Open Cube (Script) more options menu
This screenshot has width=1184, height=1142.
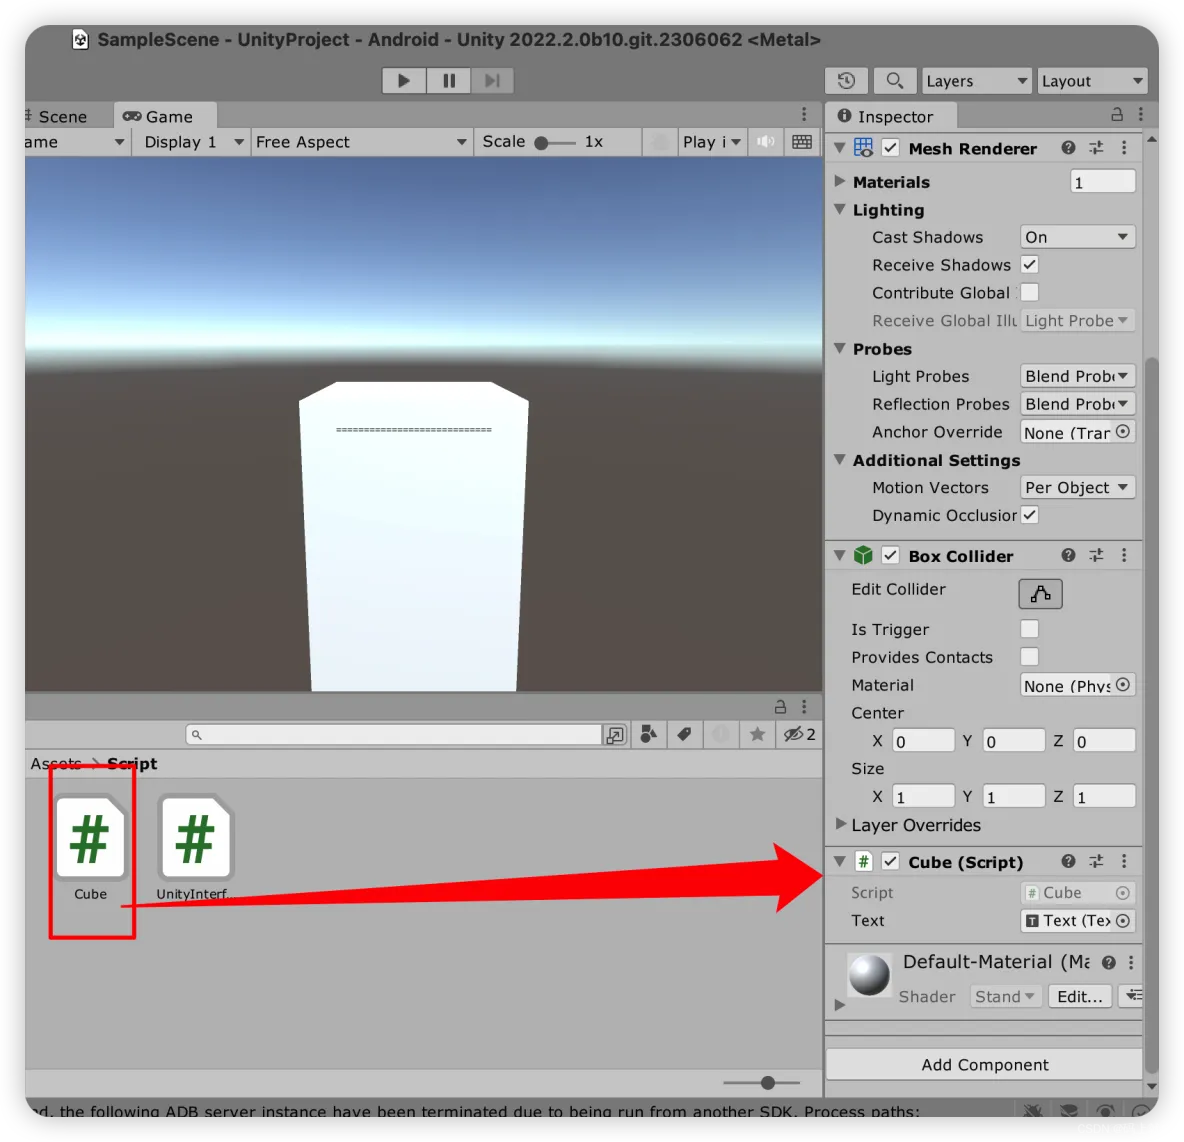click(1124, 862)
